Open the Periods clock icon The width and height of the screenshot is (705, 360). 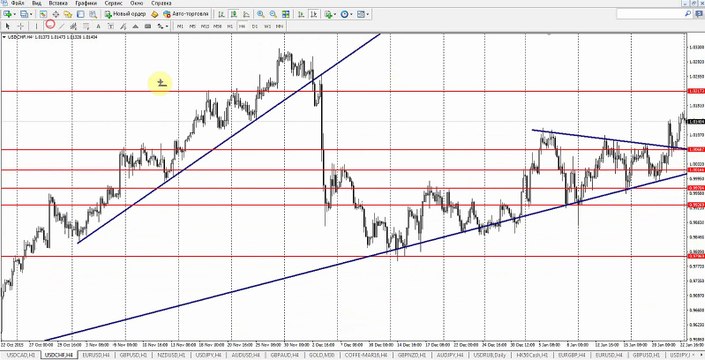pos(344,14)
